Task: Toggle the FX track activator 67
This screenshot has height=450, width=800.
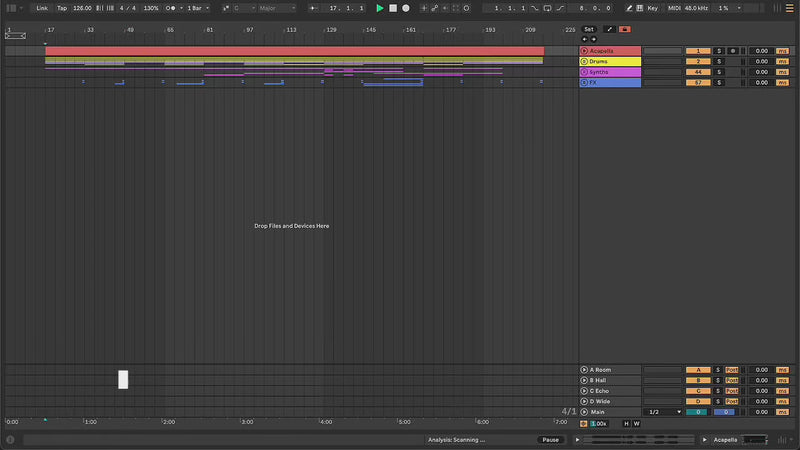Action: [x=697, y=83]
